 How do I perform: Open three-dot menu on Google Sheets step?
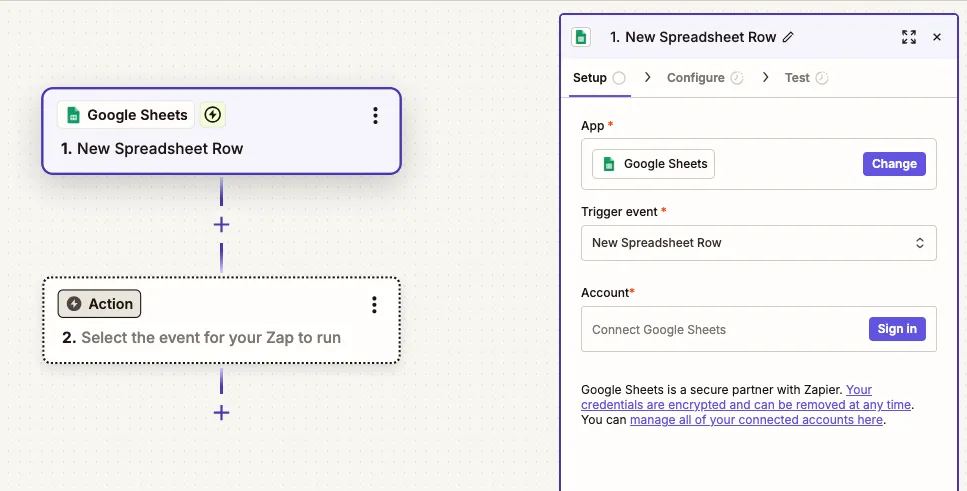pos(375,115)
